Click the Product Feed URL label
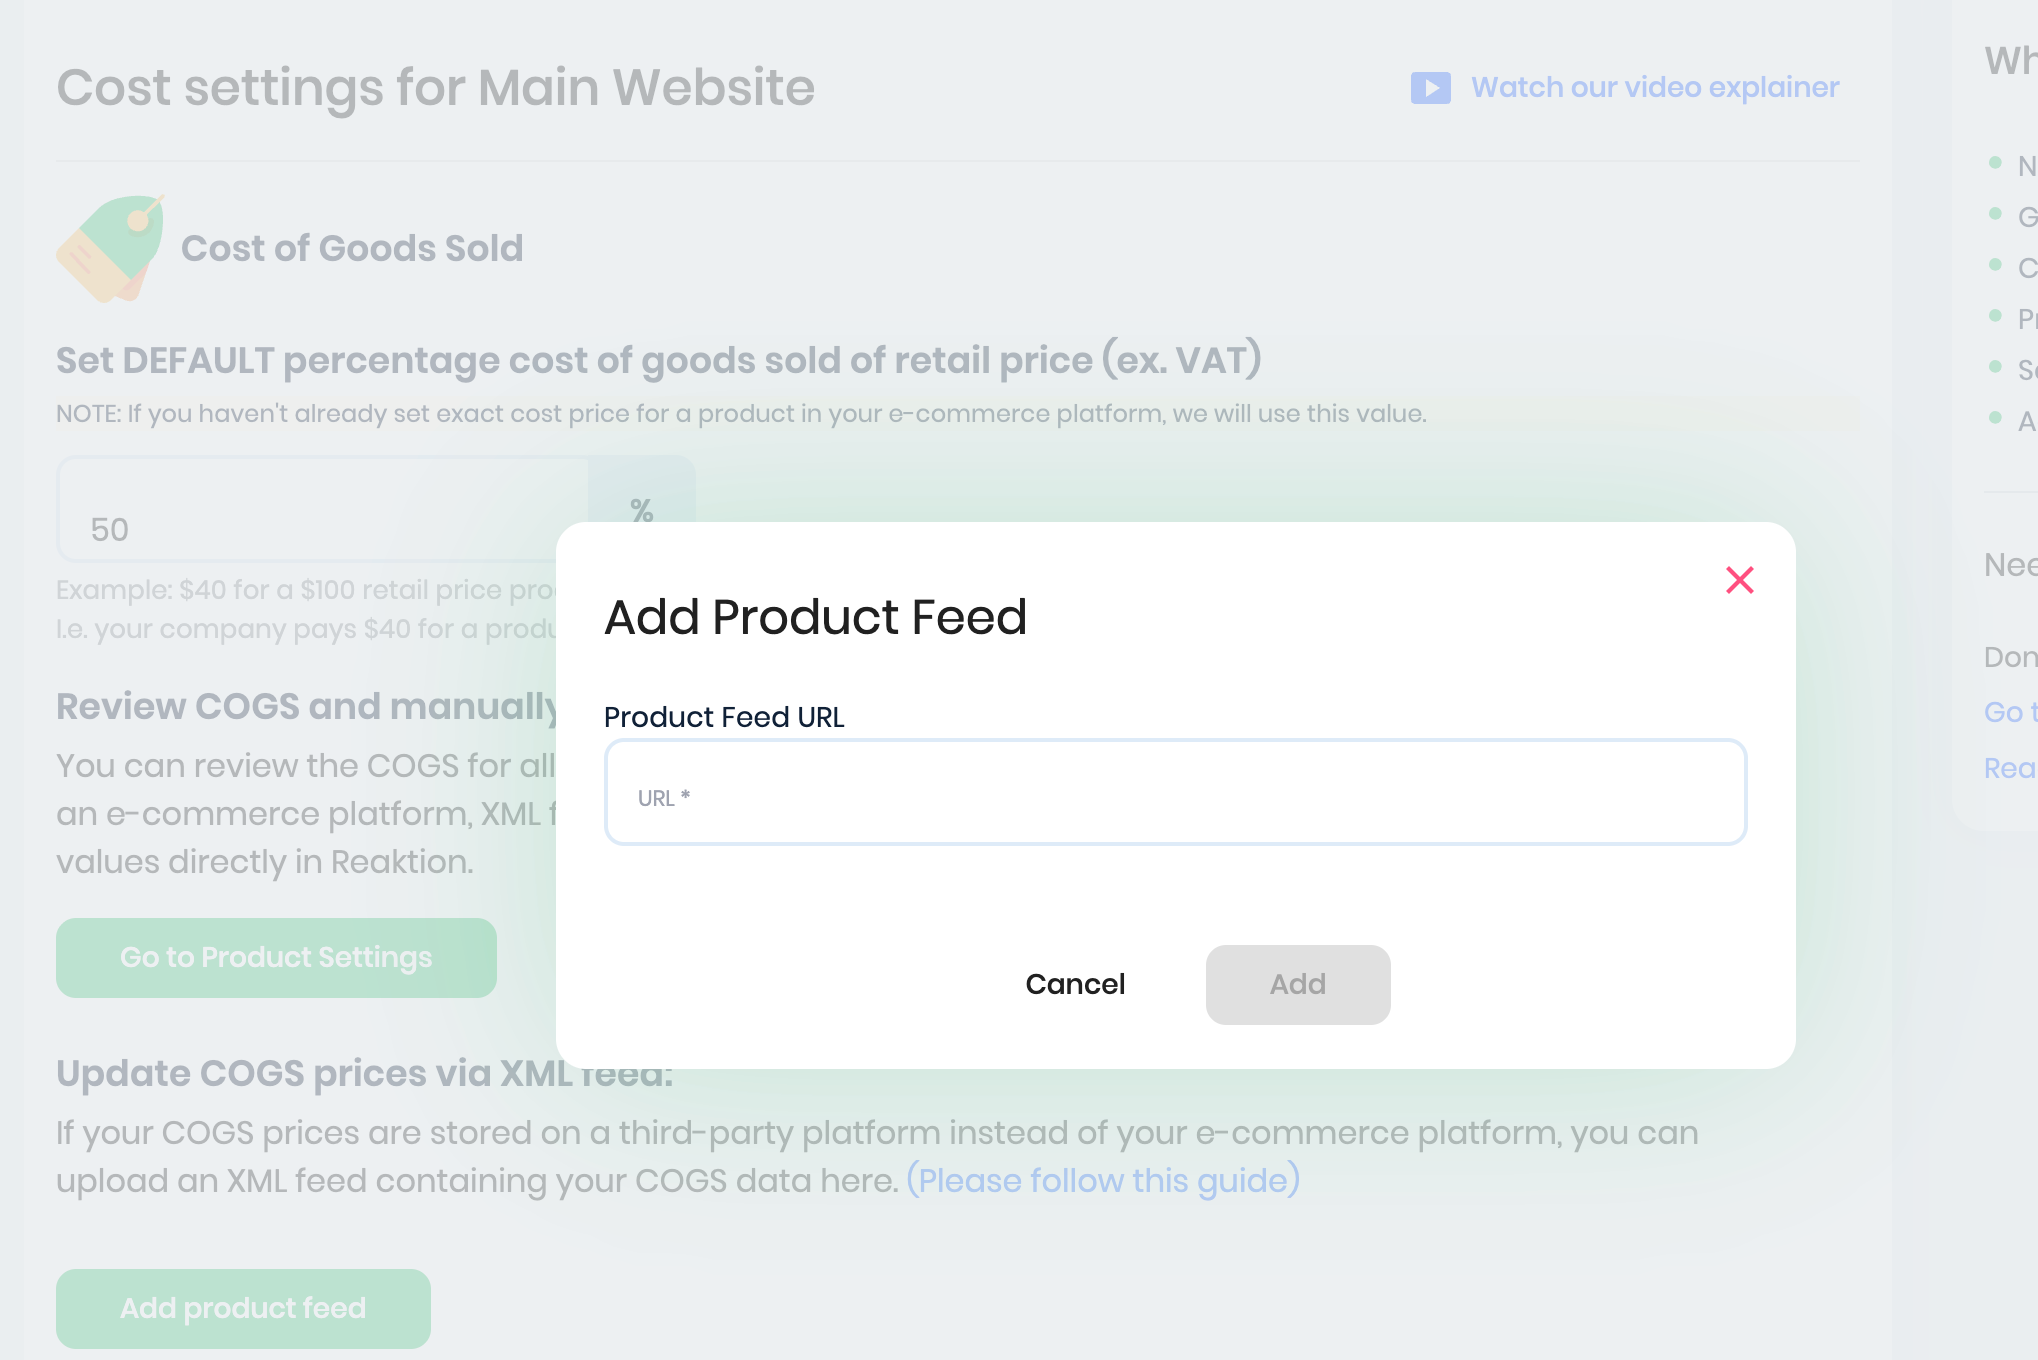The width and height of the screenshot is (2038, 1360). (724, 717)
